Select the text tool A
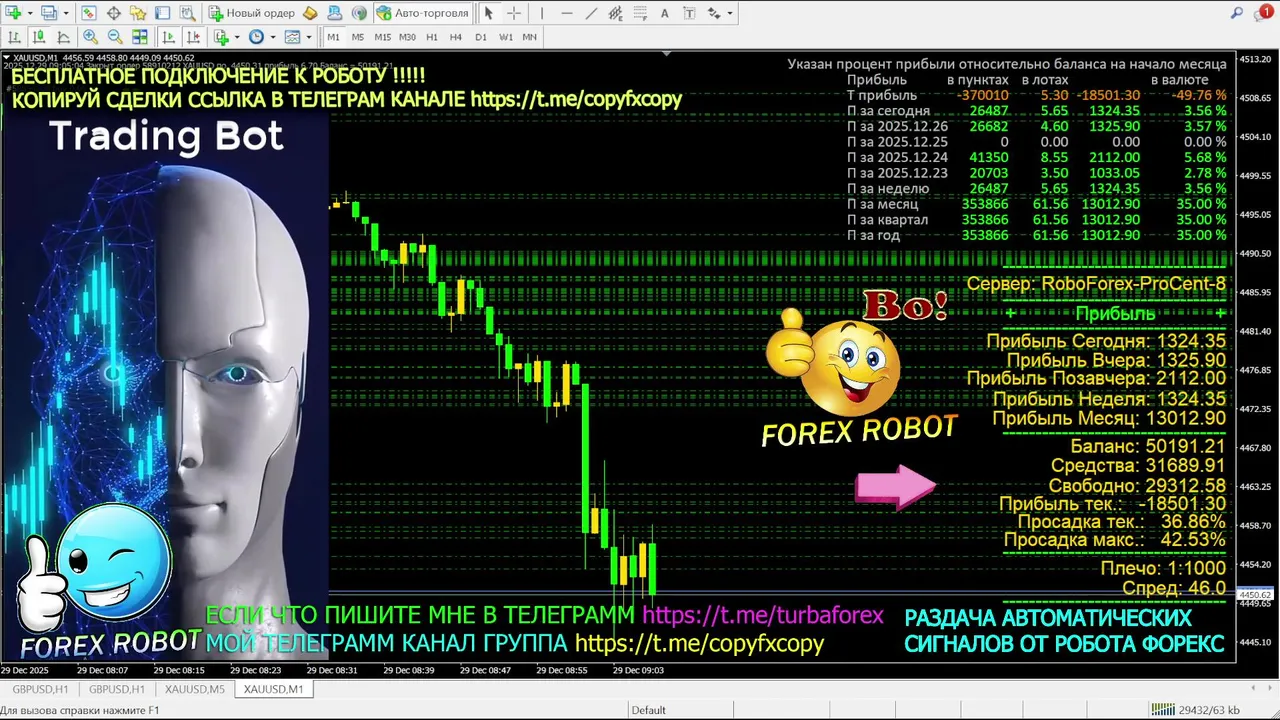1280x720 pixels. pos(664,13)
